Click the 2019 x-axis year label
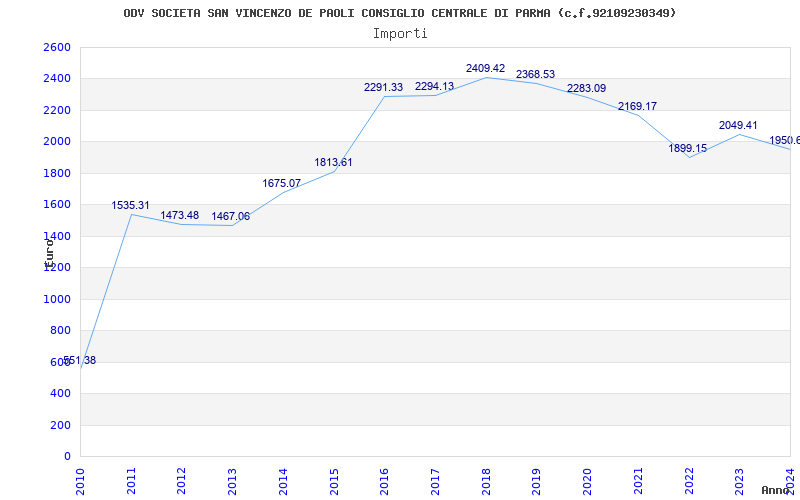Screen dimensions: 800x500 coord(537,481)
